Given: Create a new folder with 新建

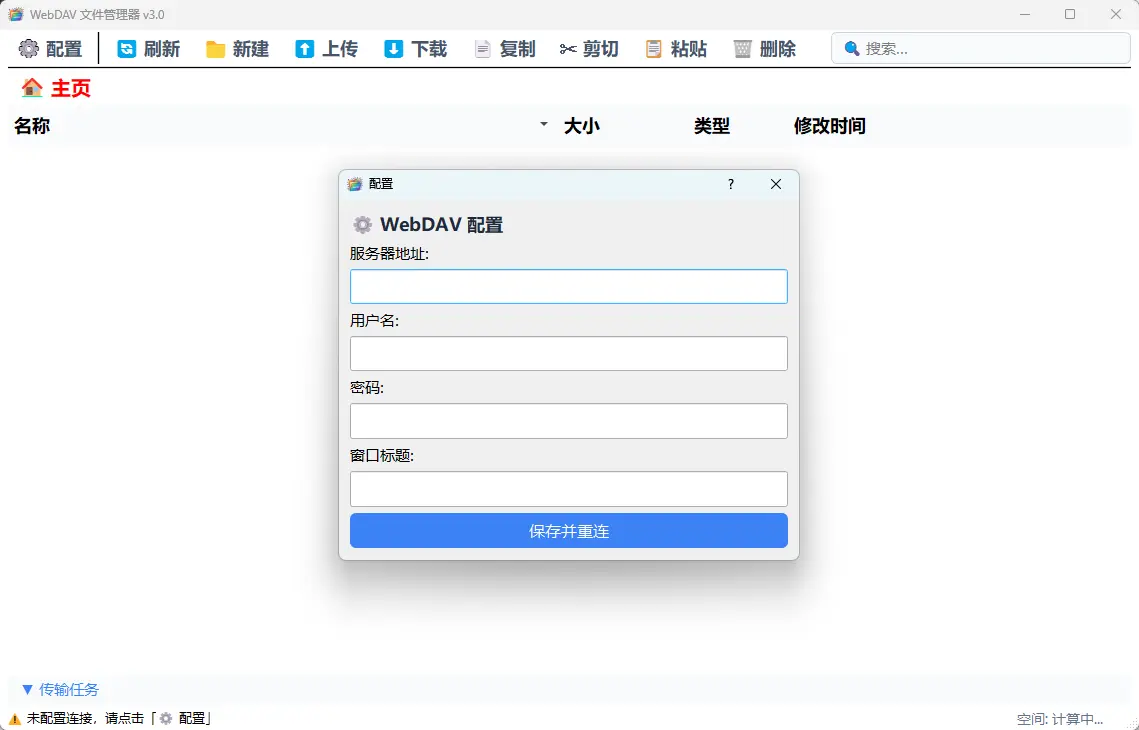Looking at the screenshot, I should [238, 49].
